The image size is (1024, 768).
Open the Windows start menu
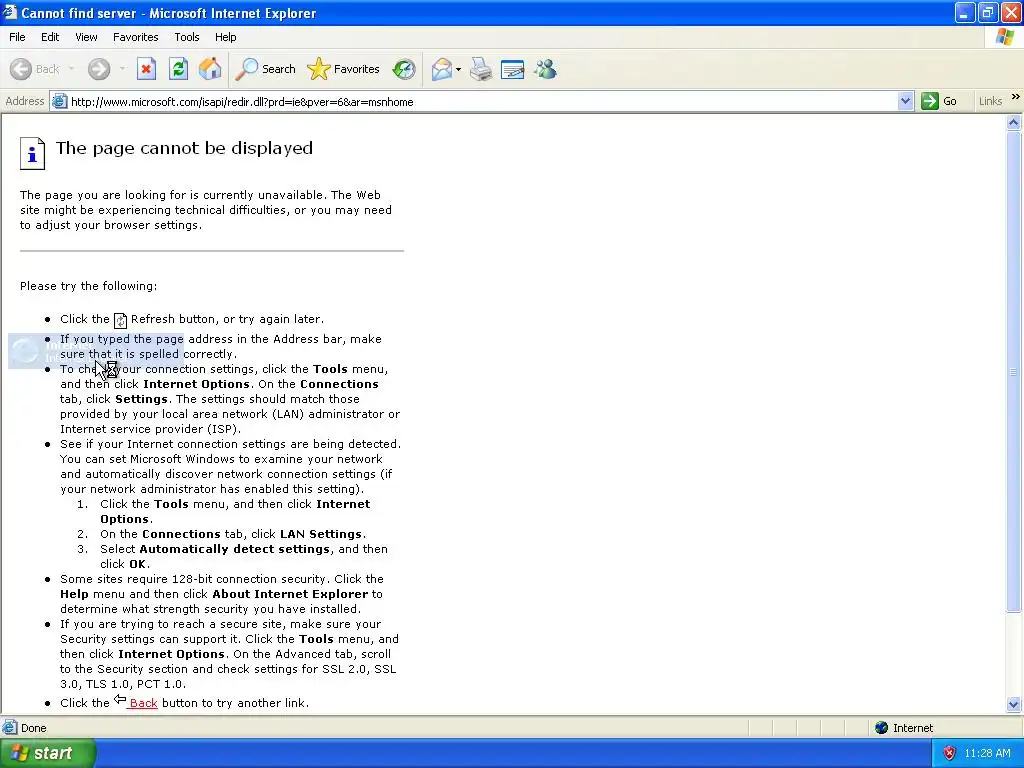tap(47, 753)
